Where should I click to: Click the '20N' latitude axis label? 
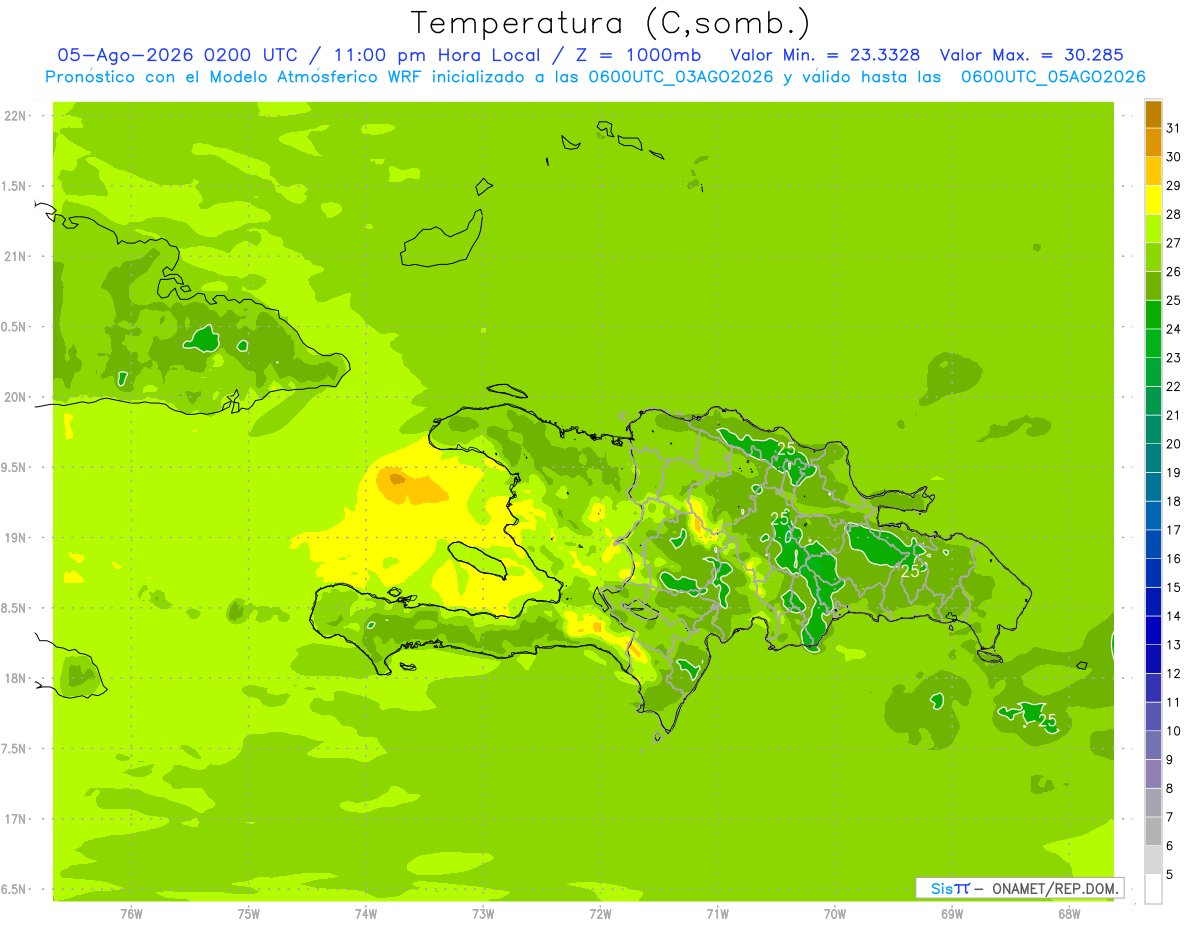point(15,397)
